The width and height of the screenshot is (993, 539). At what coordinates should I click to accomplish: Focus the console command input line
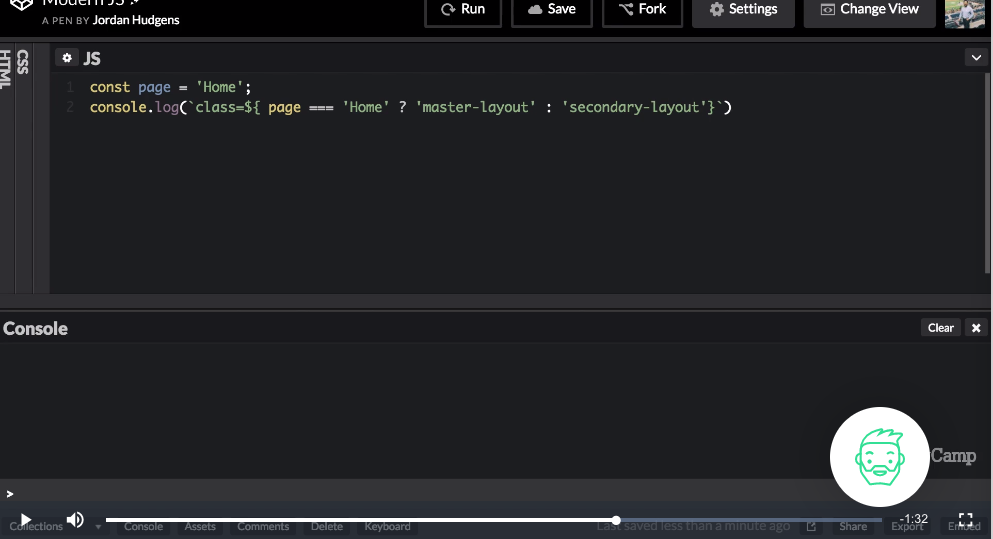400,493
